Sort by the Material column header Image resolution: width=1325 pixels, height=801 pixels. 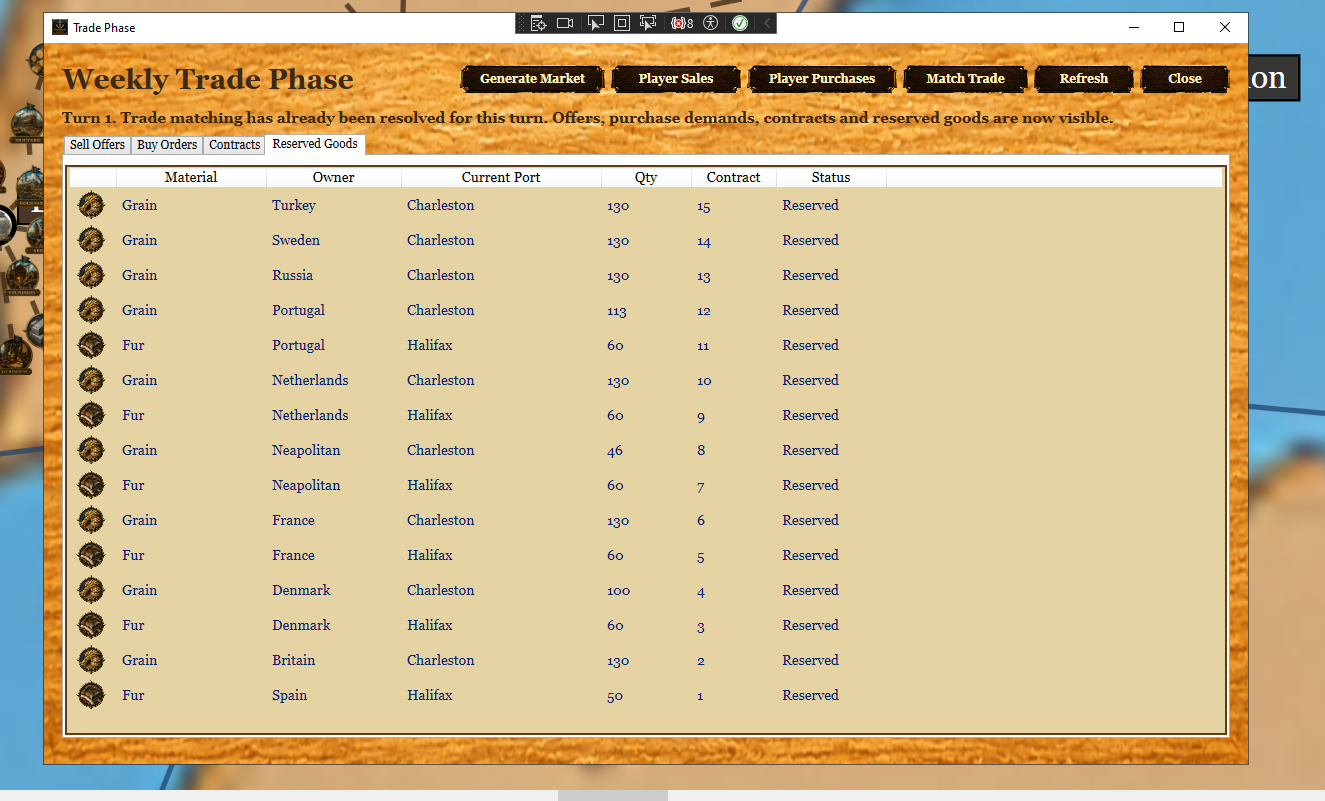pos(191,177)
